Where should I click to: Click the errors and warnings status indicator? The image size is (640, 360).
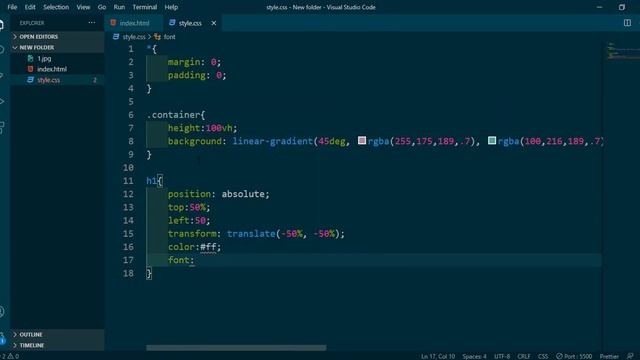pyautogui.click(x=9, y=356)
